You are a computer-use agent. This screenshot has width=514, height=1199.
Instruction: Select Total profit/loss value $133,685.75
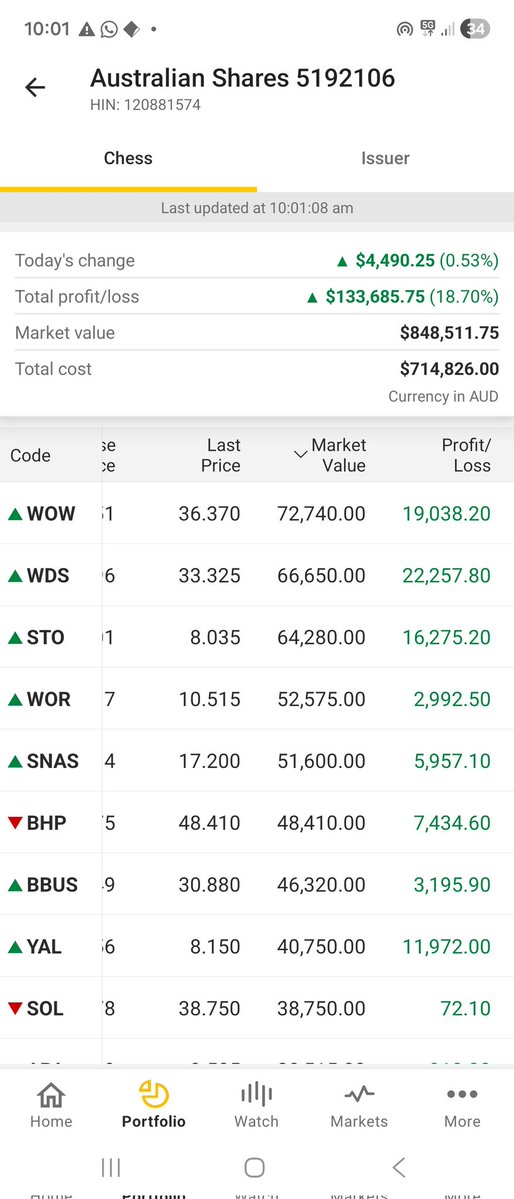375,297
